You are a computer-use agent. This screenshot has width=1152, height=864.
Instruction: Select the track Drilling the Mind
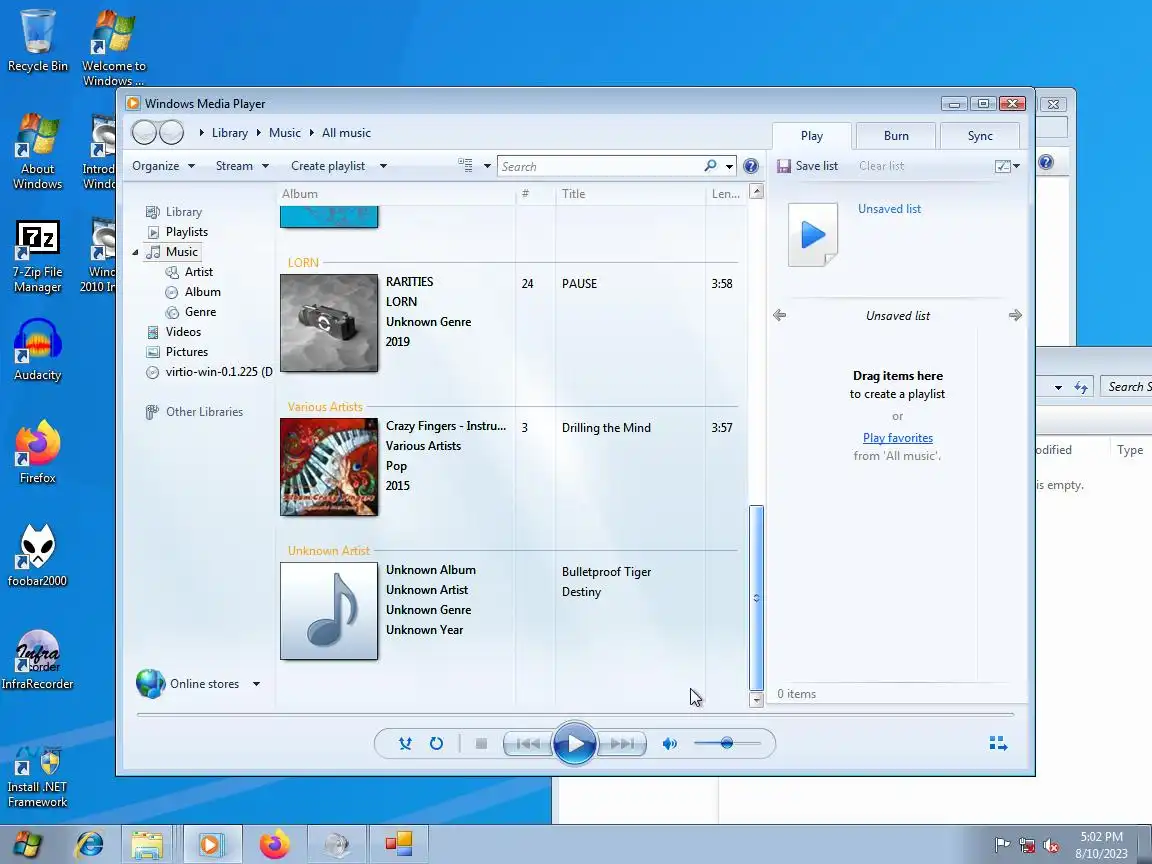pos(606,428)
